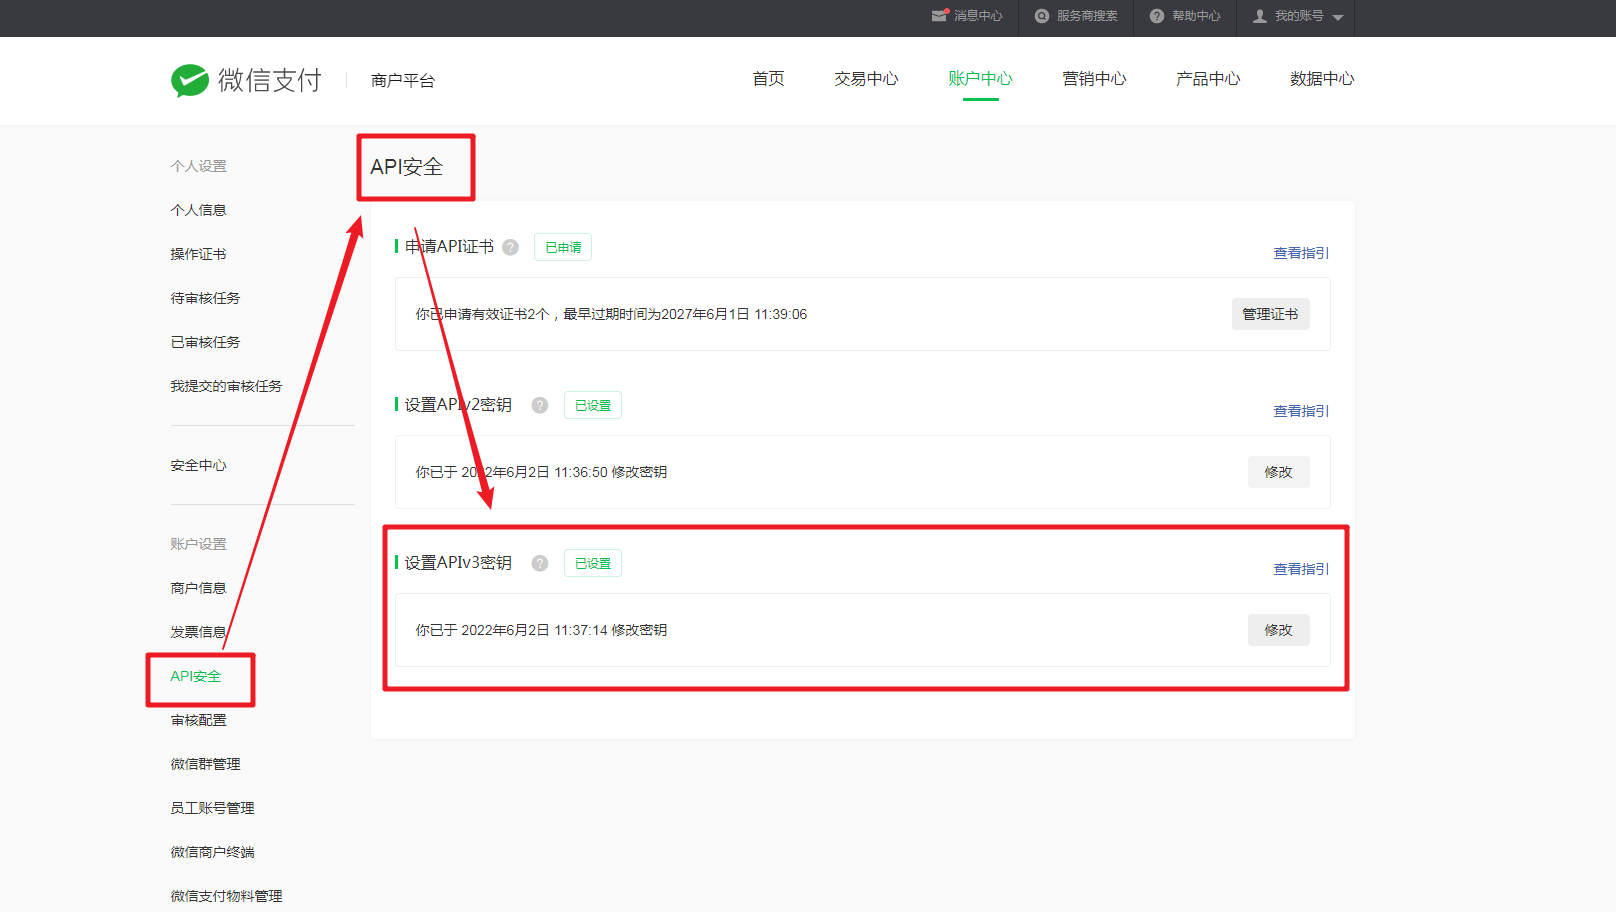Click the WeChat Pay logo
This screenshot has height=912, width=1616.
pyautogui.click(x=246, y=80)
